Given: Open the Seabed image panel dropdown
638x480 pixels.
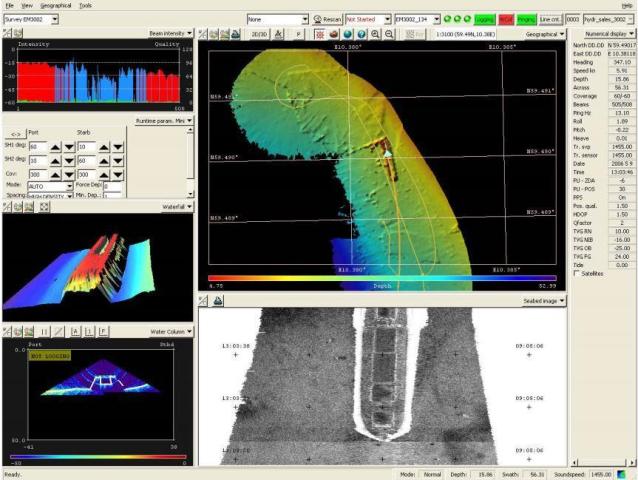Looking at the screenshot, I should pos(545,300).
